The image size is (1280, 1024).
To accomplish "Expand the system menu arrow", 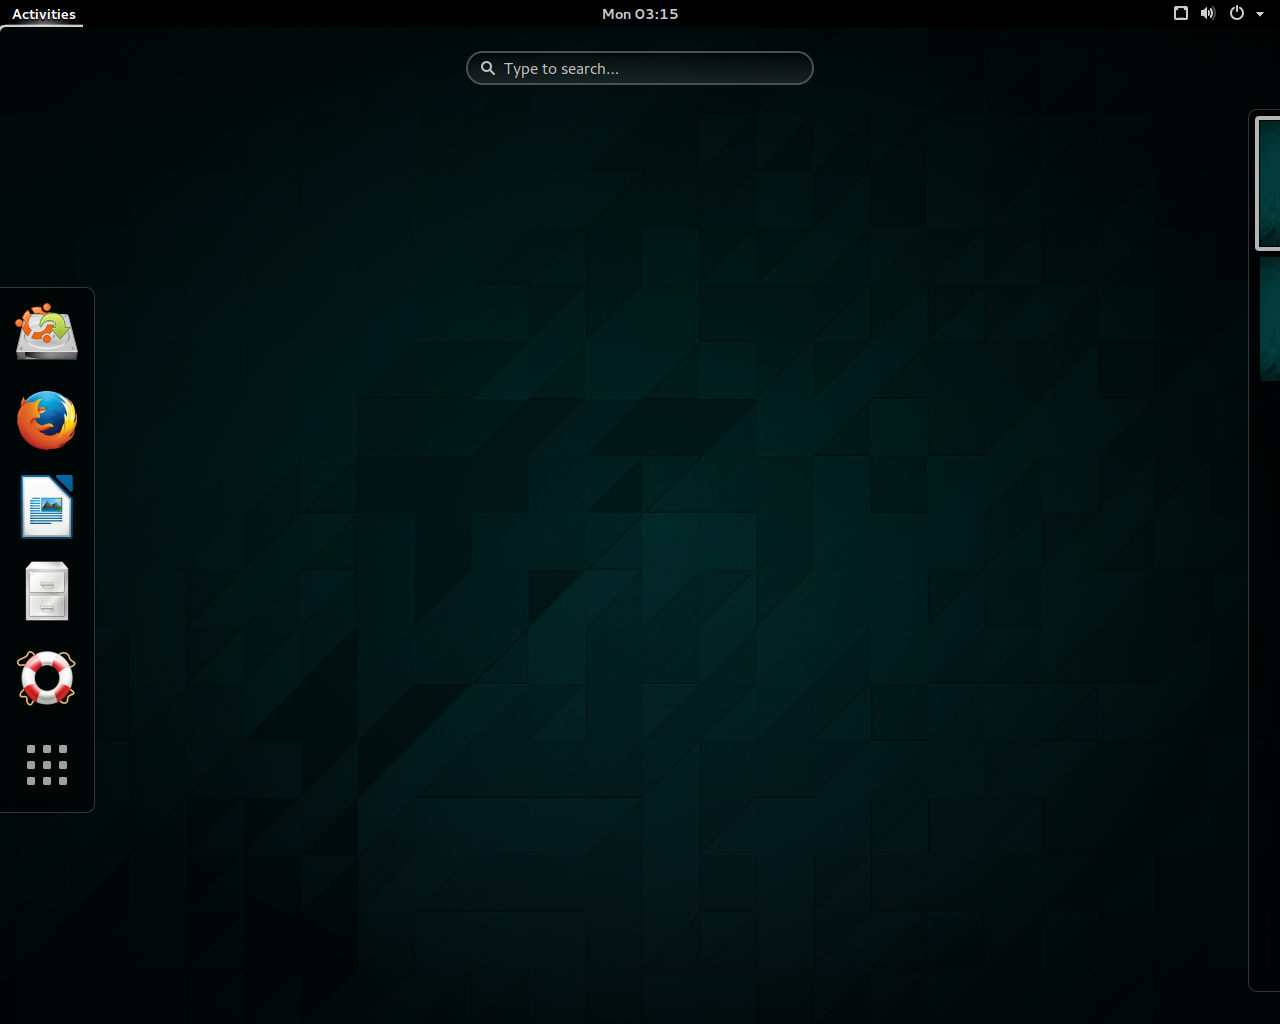I will pyautogui.click(x=1260, y=14).
